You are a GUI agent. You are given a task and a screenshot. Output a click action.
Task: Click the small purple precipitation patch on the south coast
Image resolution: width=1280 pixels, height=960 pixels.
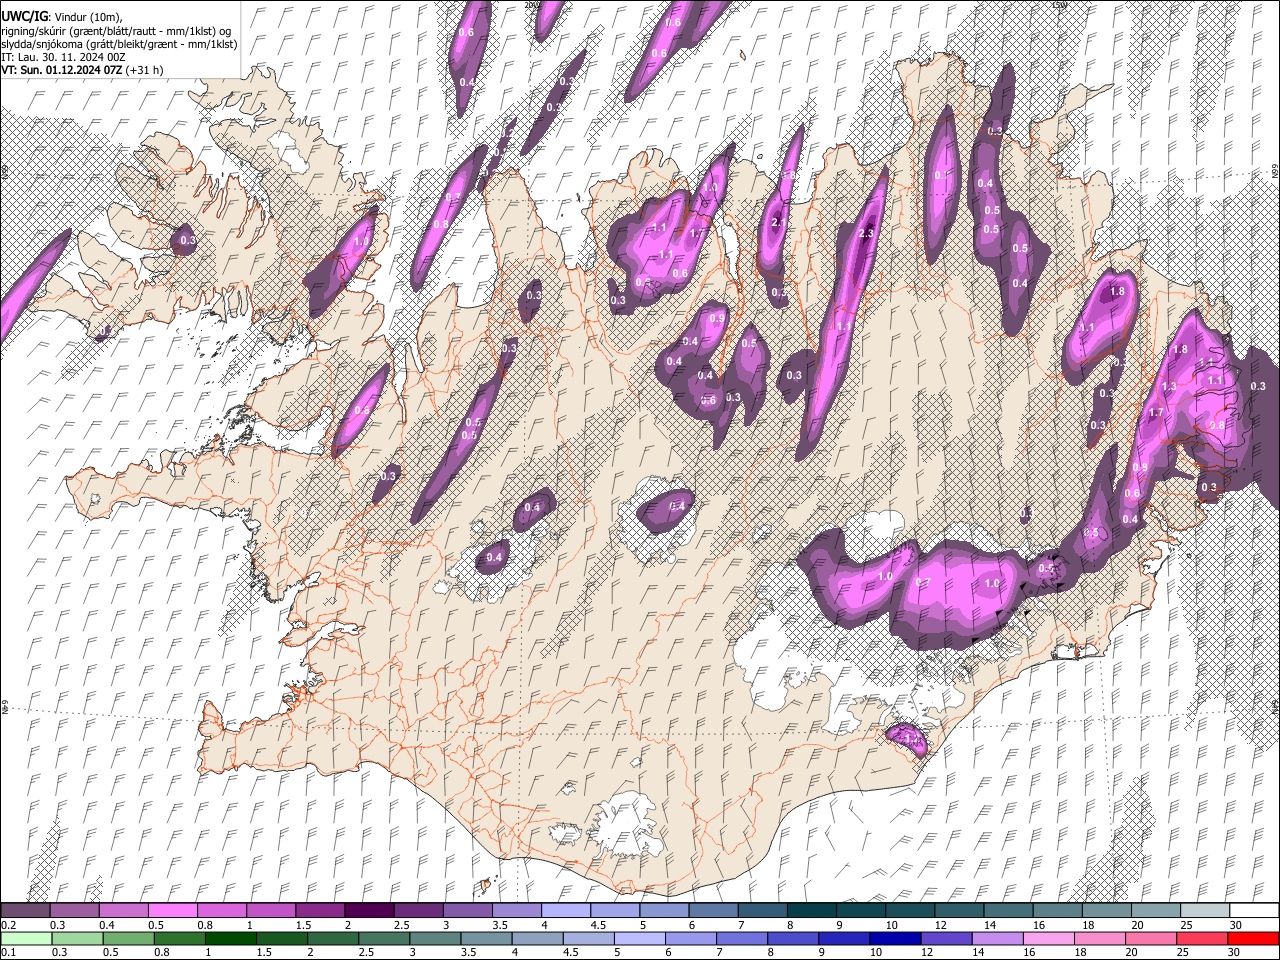pos(908,739)
